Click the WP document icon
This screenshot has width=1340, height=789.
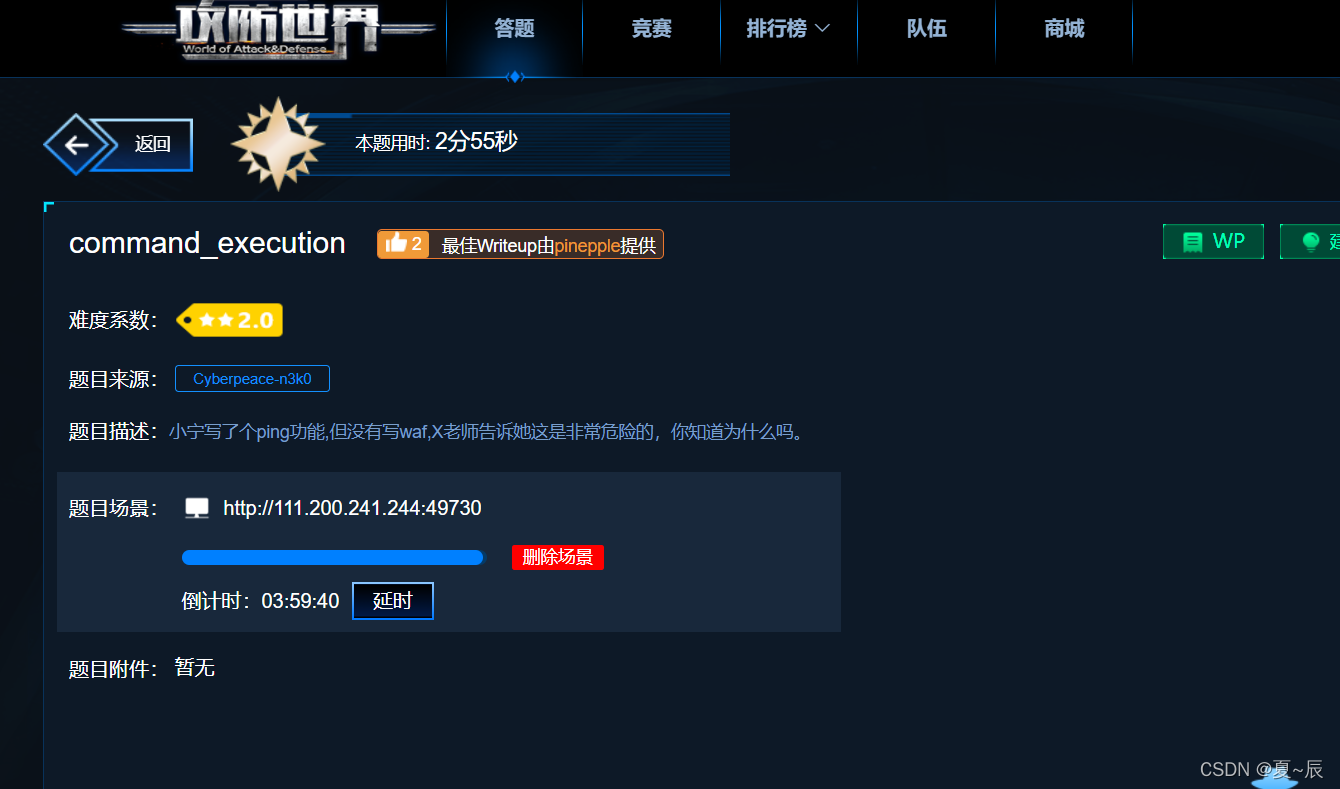[1192, 242]
